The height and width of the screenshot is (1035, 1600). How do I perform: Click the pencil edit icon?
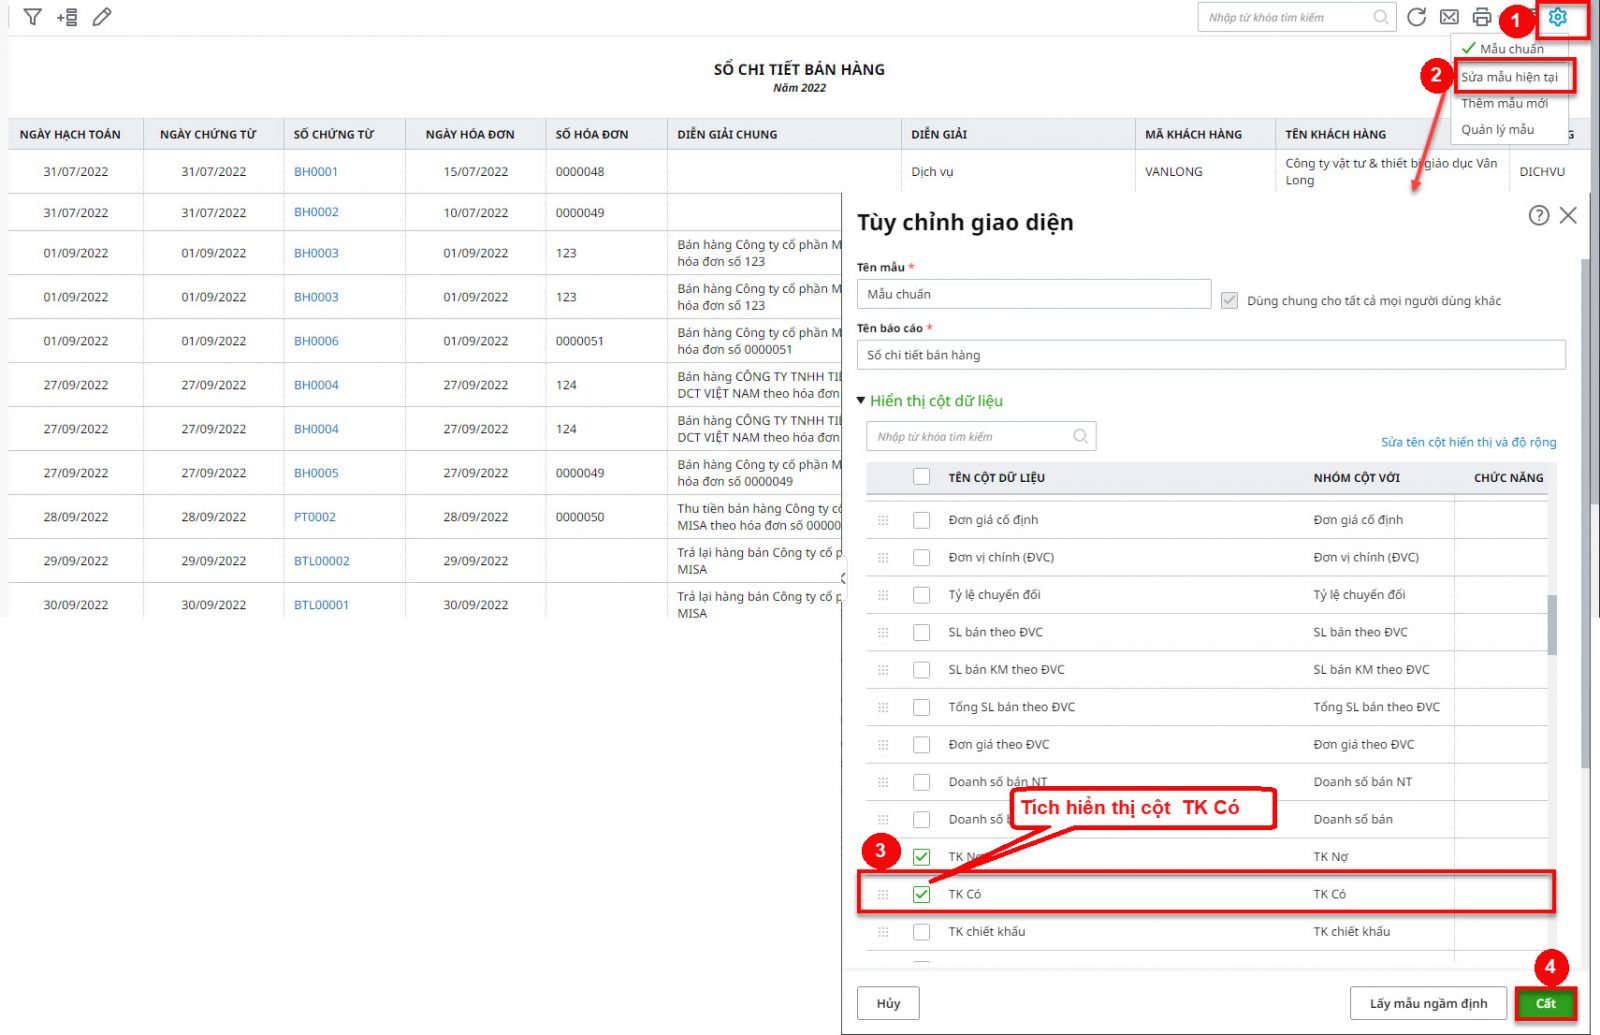coord(102,17)
